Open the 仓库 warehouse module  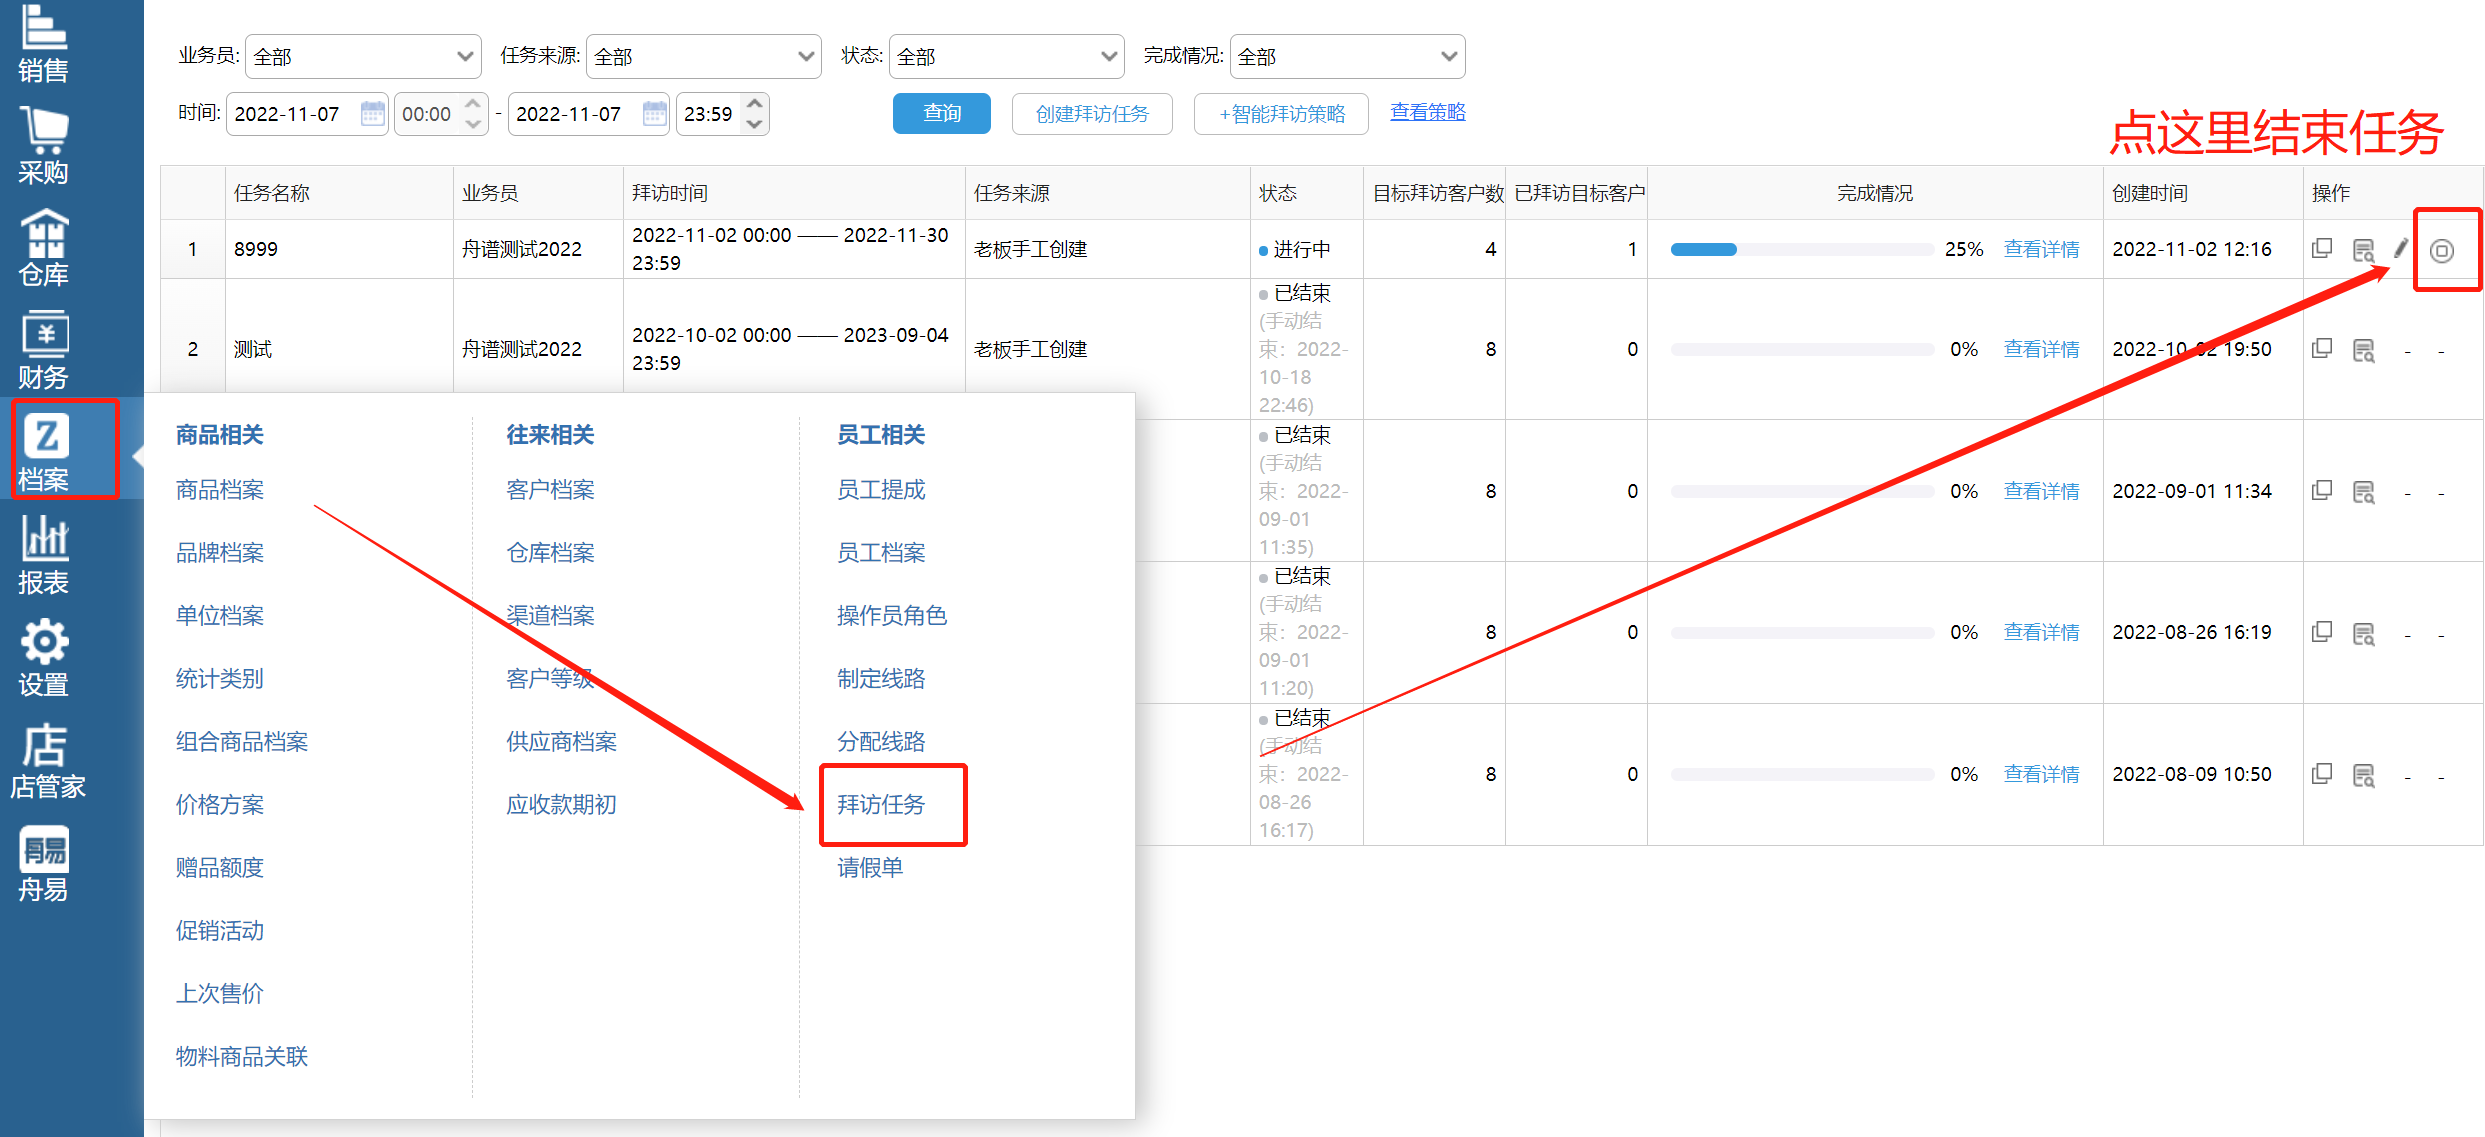click(x=43, y=248)
